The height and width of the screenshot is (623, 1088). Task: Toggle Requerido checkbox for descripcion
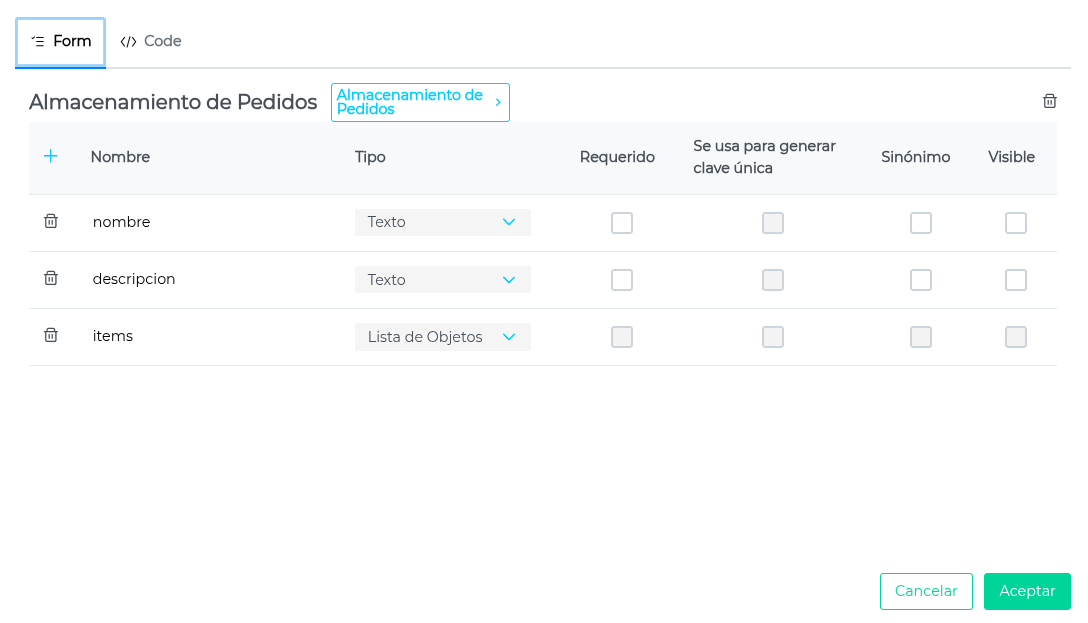point(622,280)
